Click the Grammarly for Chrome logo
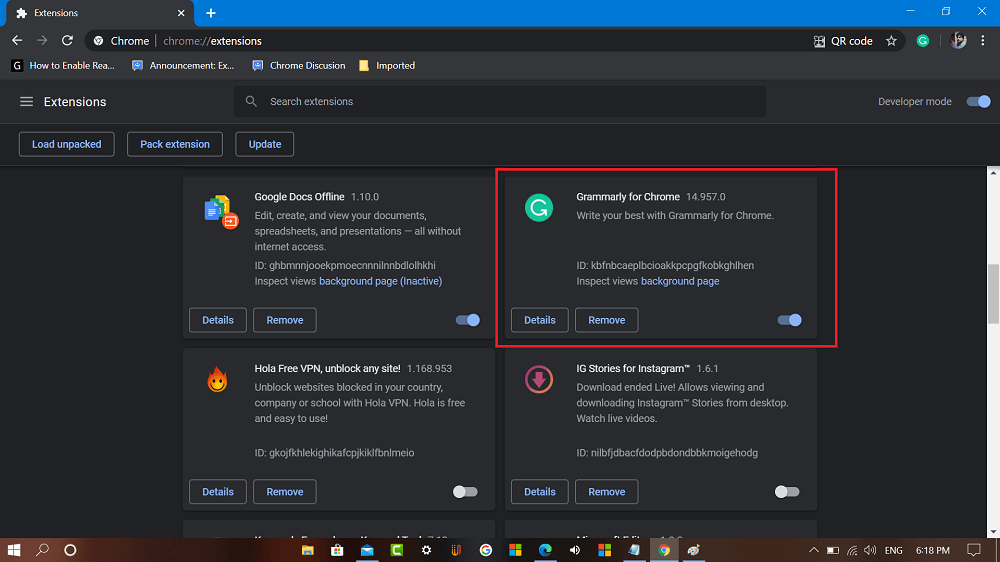The height and width of the screenshot is (562, 1000). coord(539,208)
